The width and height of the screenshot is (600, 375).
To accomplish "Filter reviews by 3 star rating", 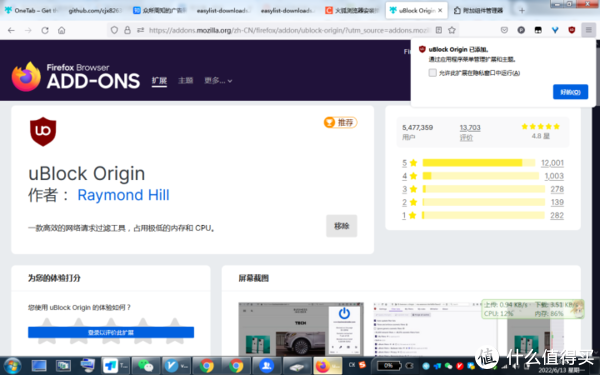I will [409, 189].
